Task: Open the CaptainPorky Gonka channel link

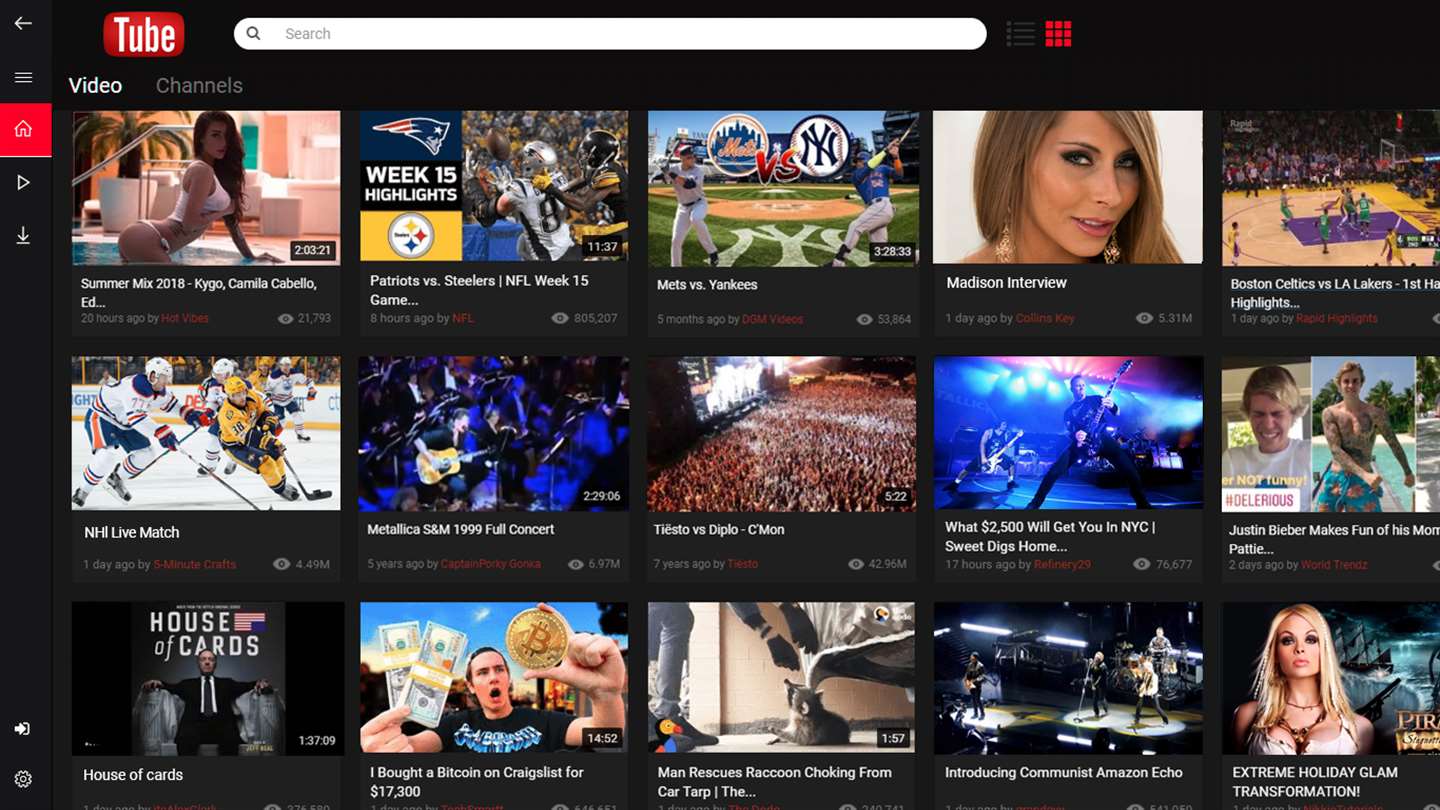Action: (x=491, y=564)
